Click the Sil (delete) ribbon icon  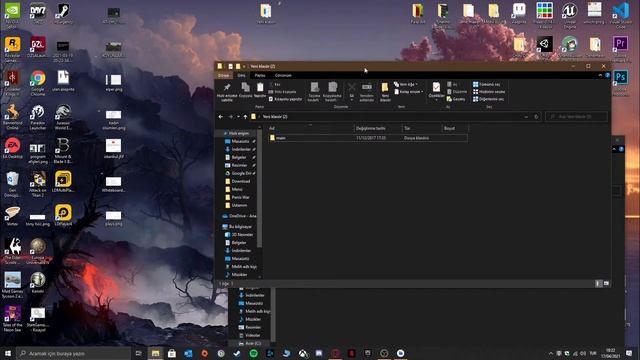351,91
